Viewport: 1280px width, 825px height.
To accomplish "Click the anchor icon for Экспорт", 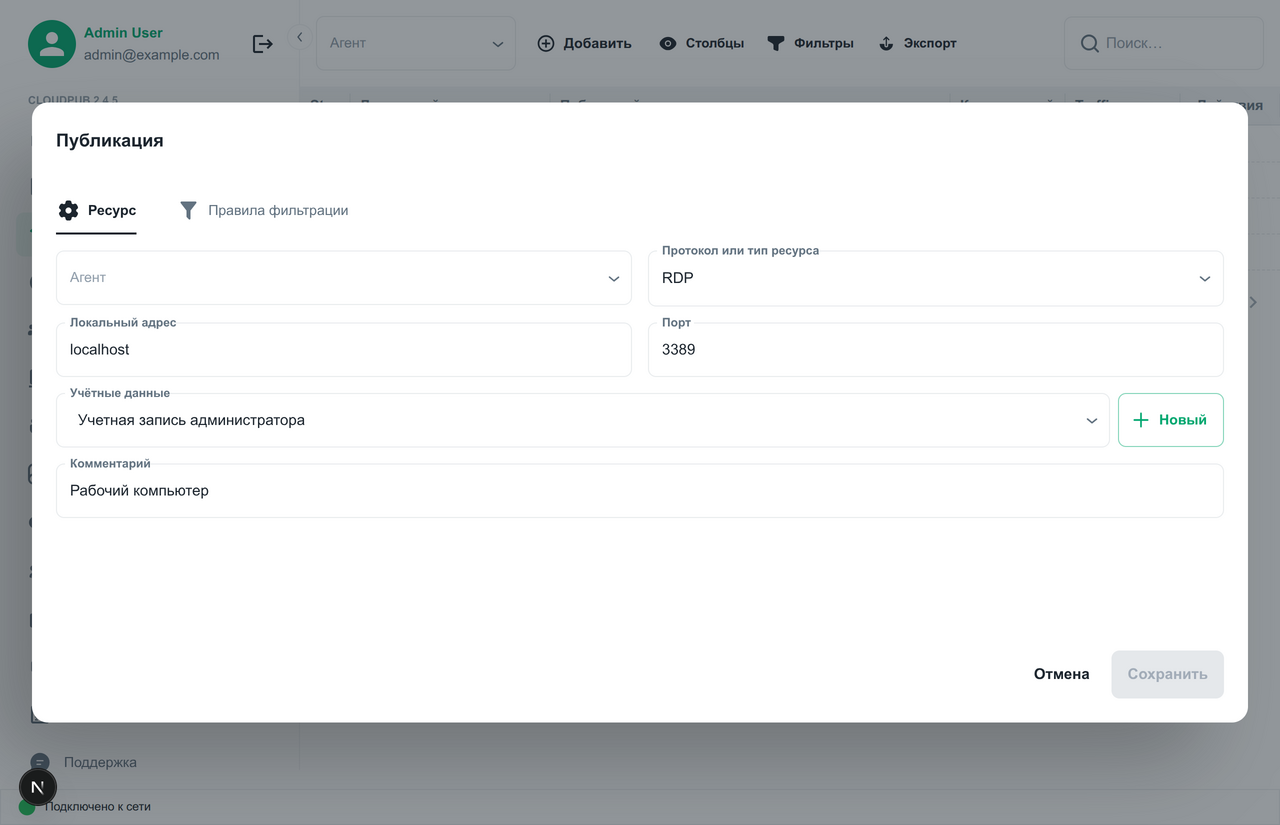I will 886,43.
